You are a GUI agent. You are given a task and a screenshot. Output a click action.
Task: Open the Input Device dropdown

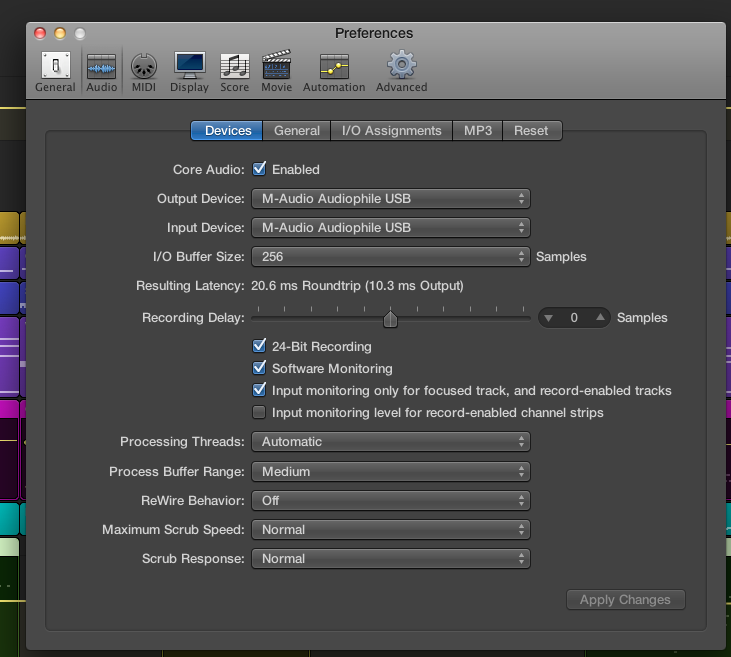(391, 228)
